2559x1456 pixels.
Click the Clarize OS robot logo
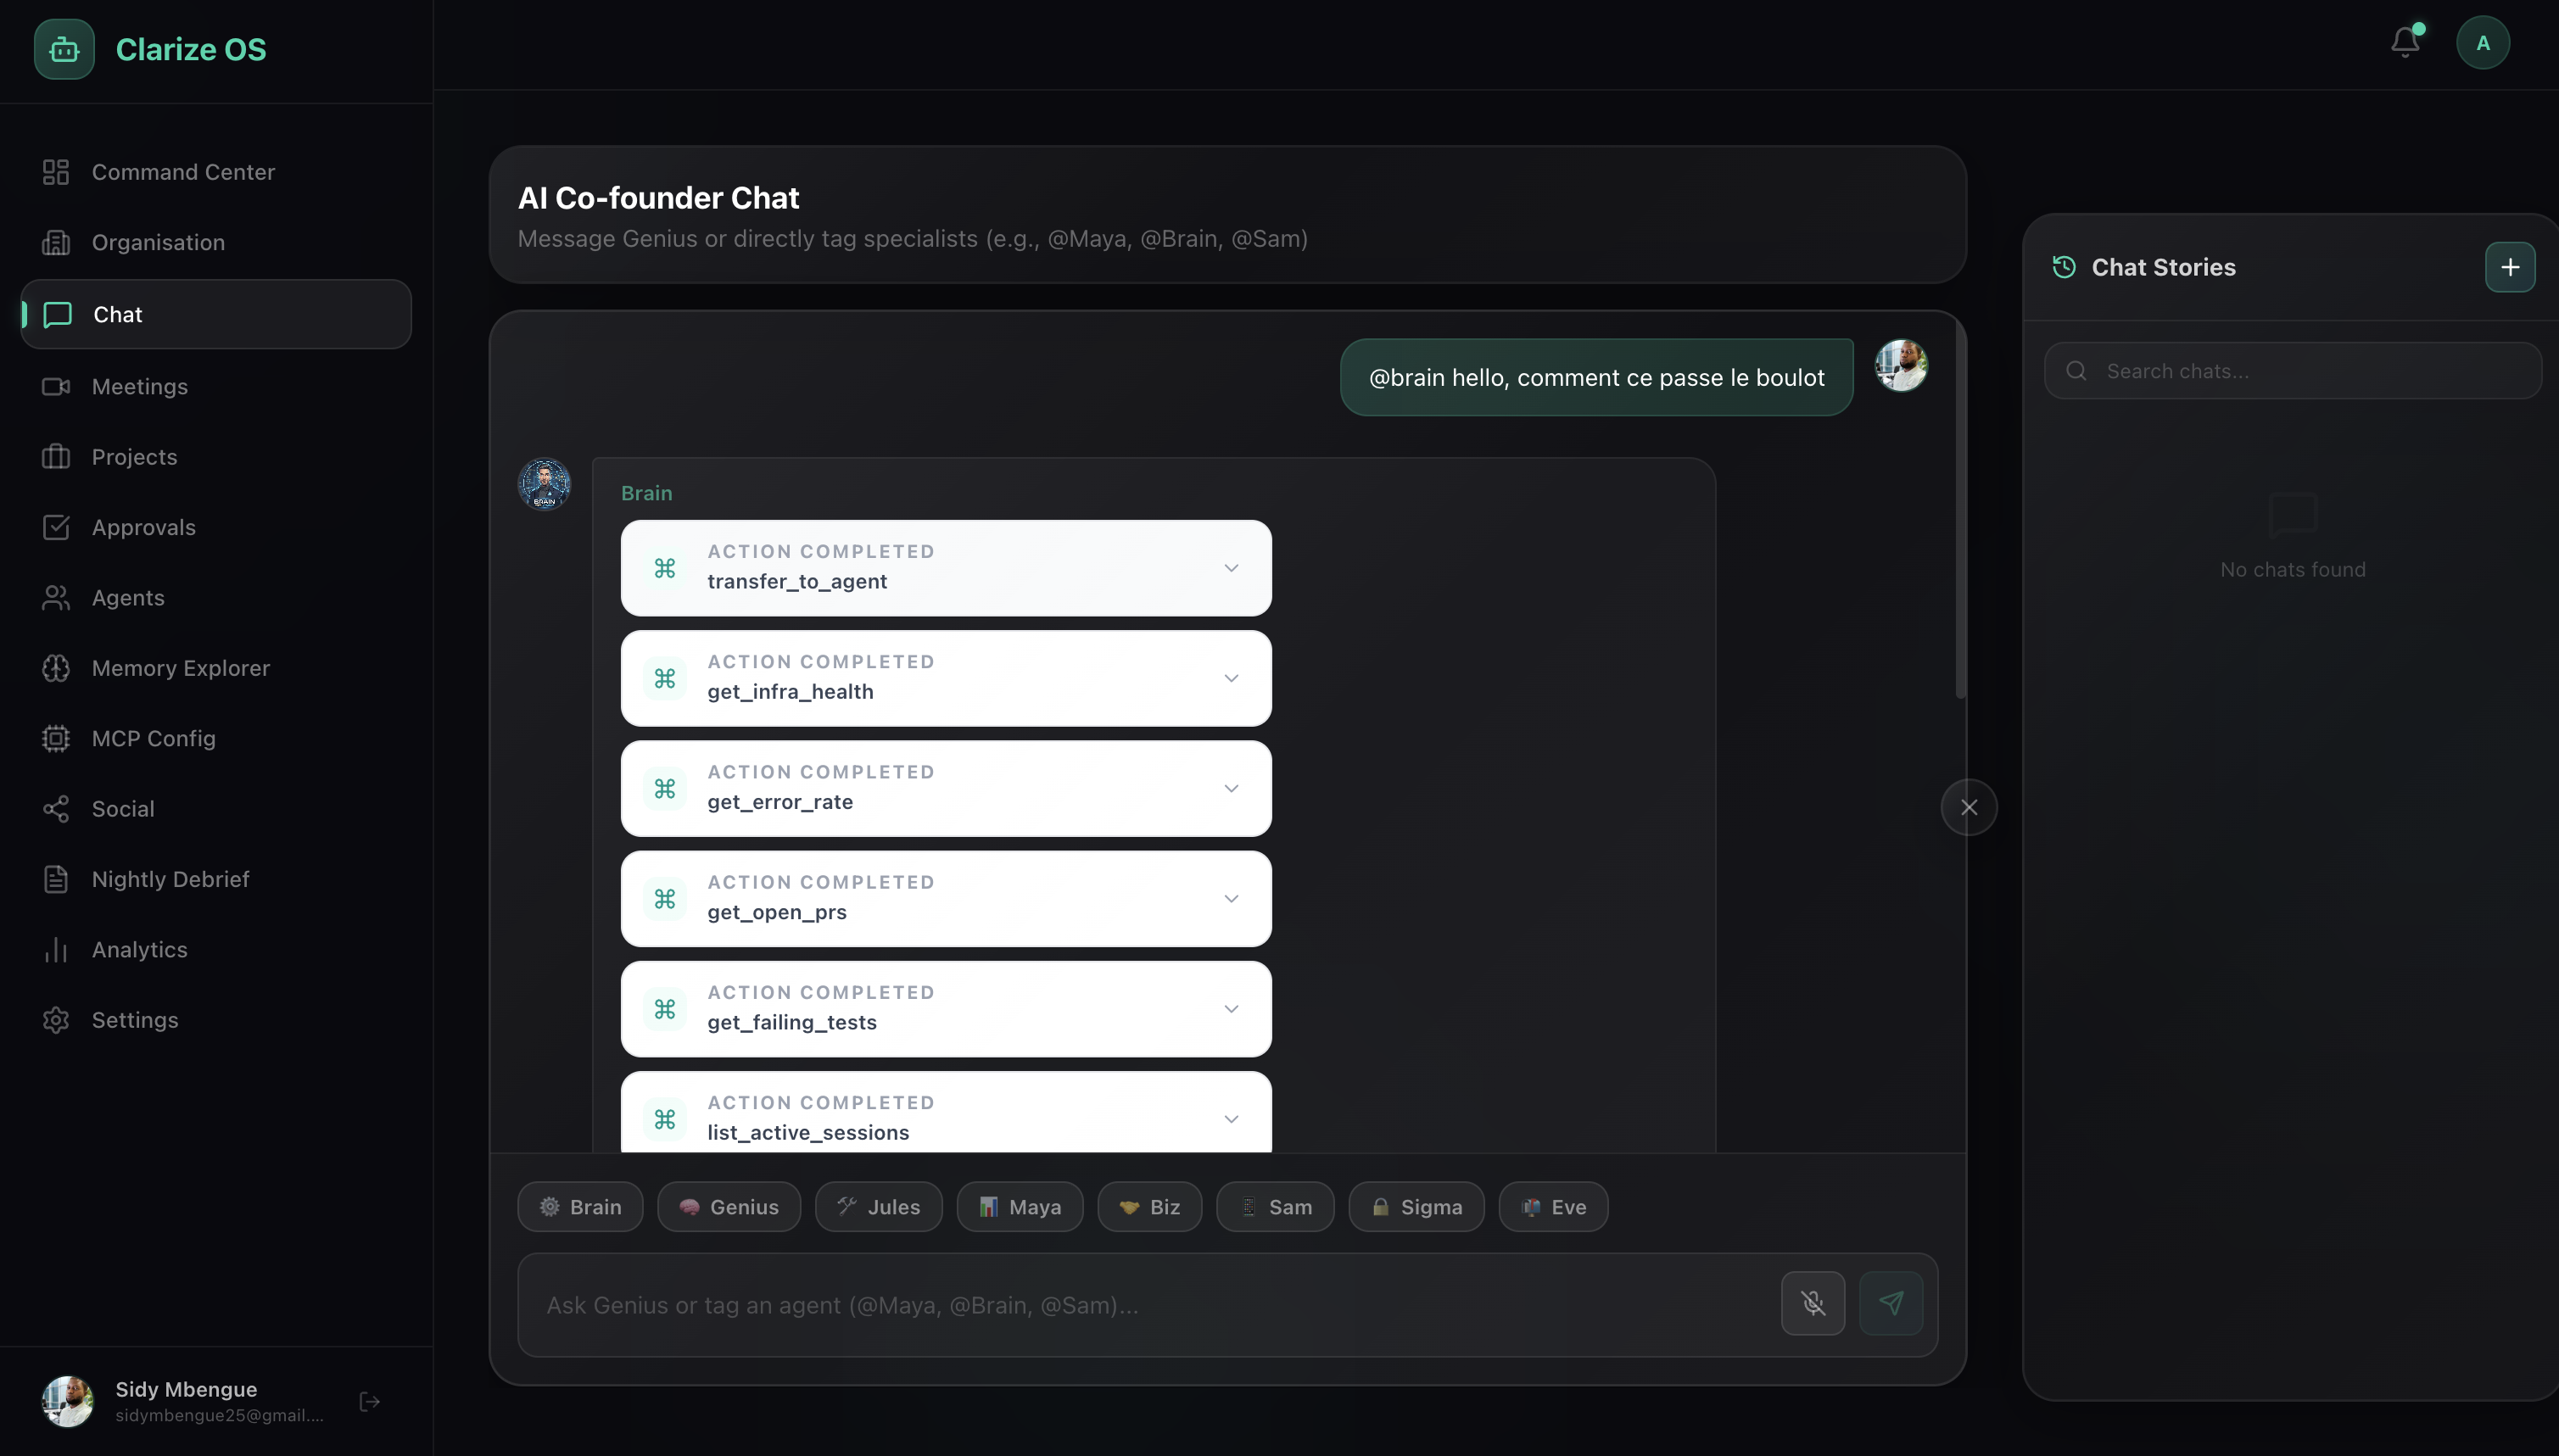(x=64, y=49)
